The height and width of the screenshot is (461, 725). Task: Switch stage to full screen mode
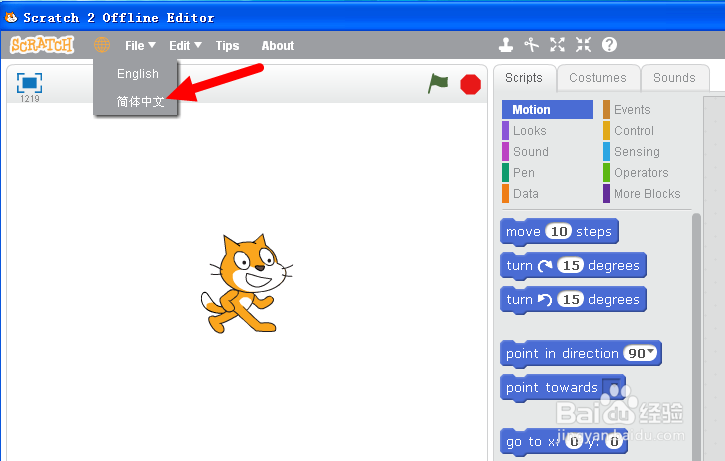(30, 83)
